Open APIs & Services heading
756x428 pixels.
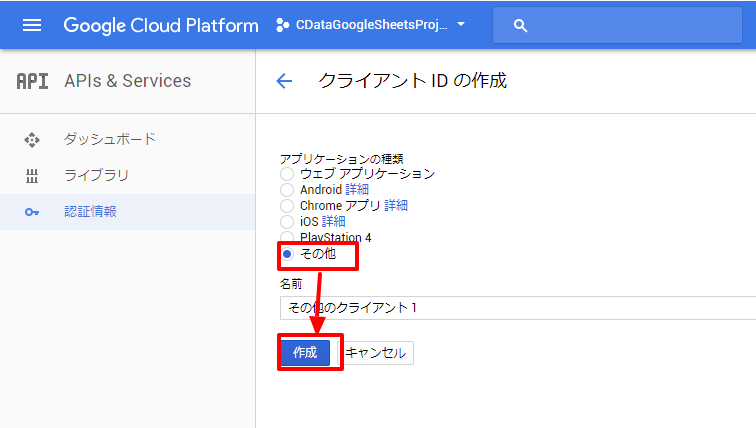[x=128, y=81]
